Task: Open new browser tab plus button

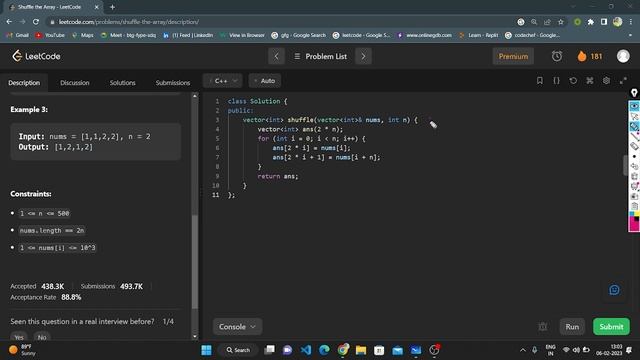Action: [112, 7]
